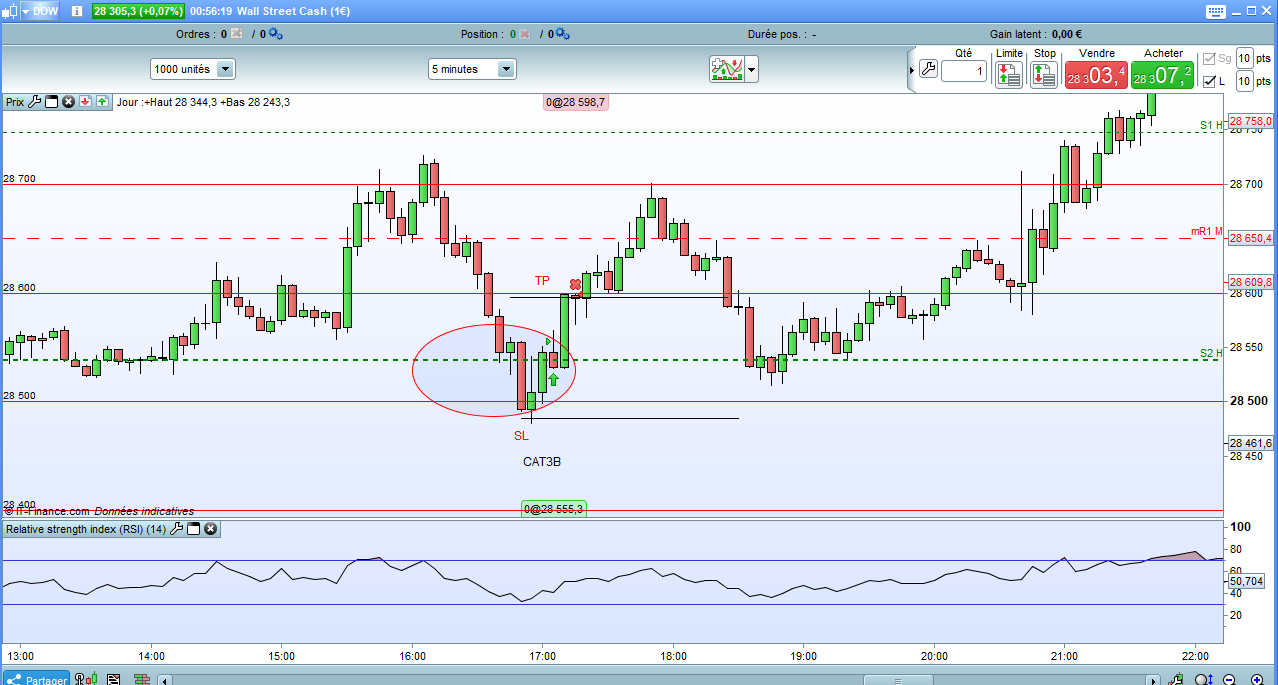1278x685 pixels.
Task: Click the green Acheter buy price button
Action: point(1163,75)
